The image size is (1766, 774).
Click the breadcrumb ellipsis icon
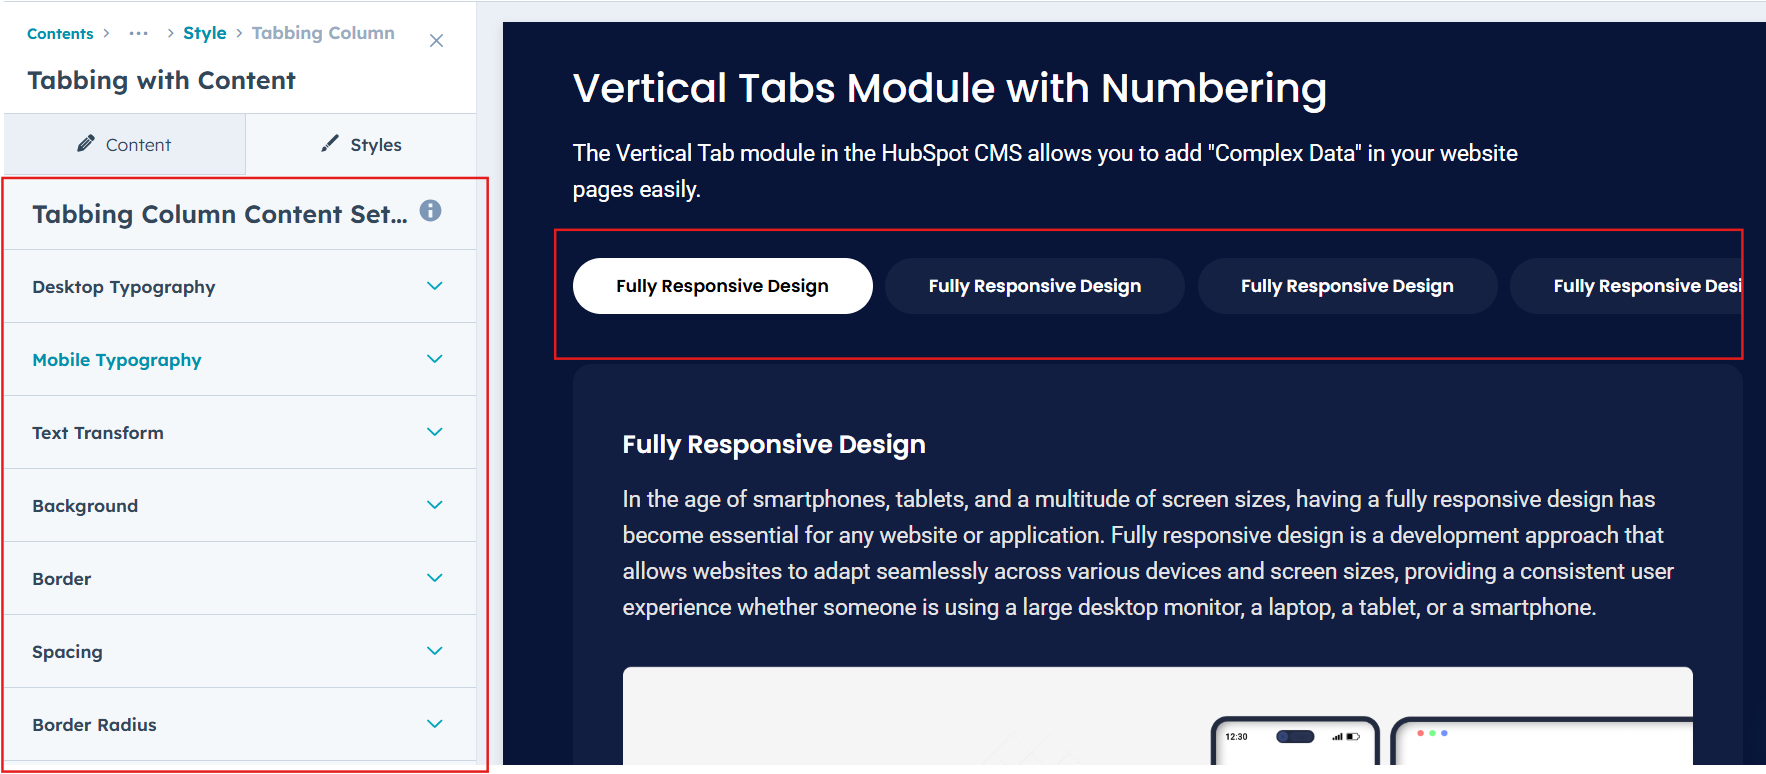pos(139,33)
